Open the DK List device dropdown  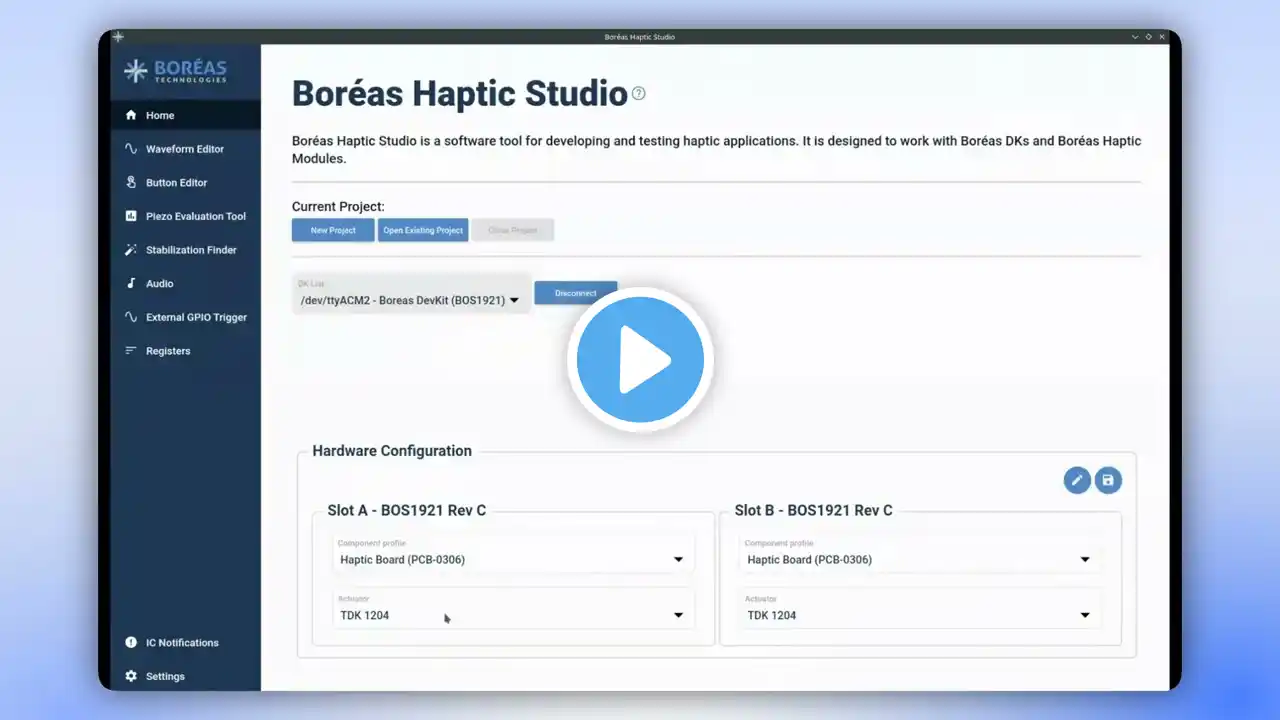(411, 294)
